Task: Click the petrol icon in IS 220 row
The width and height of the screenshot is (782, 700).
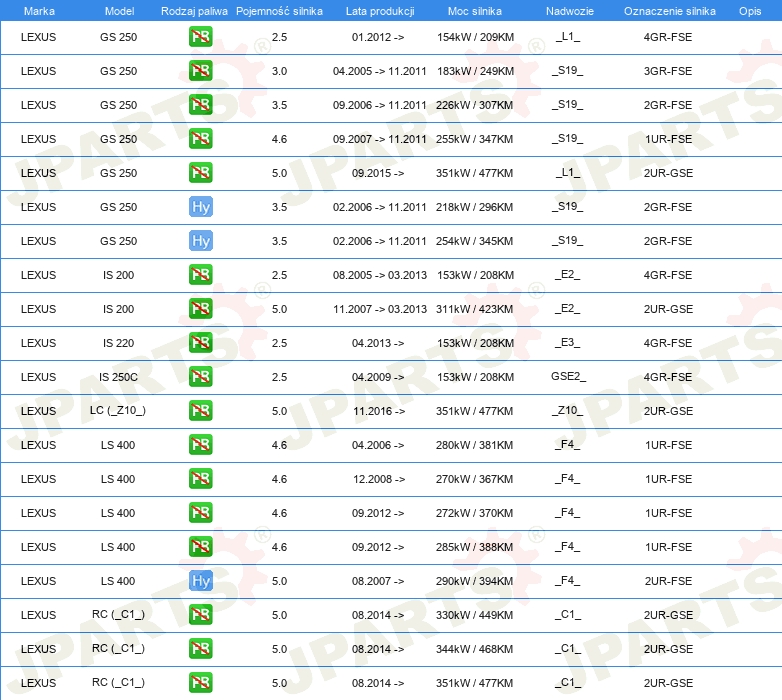Action: coord(201,343)
